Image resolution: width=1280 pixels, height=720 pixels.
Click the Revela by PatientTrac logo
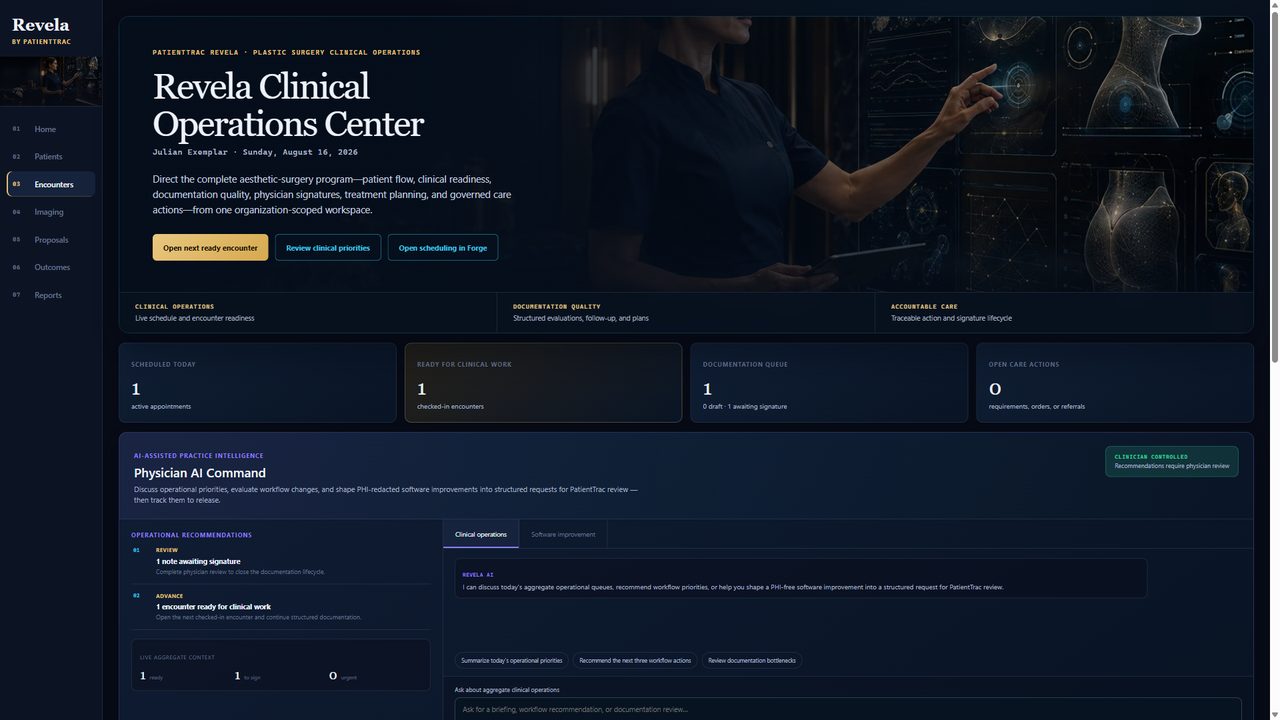[41, 30]
